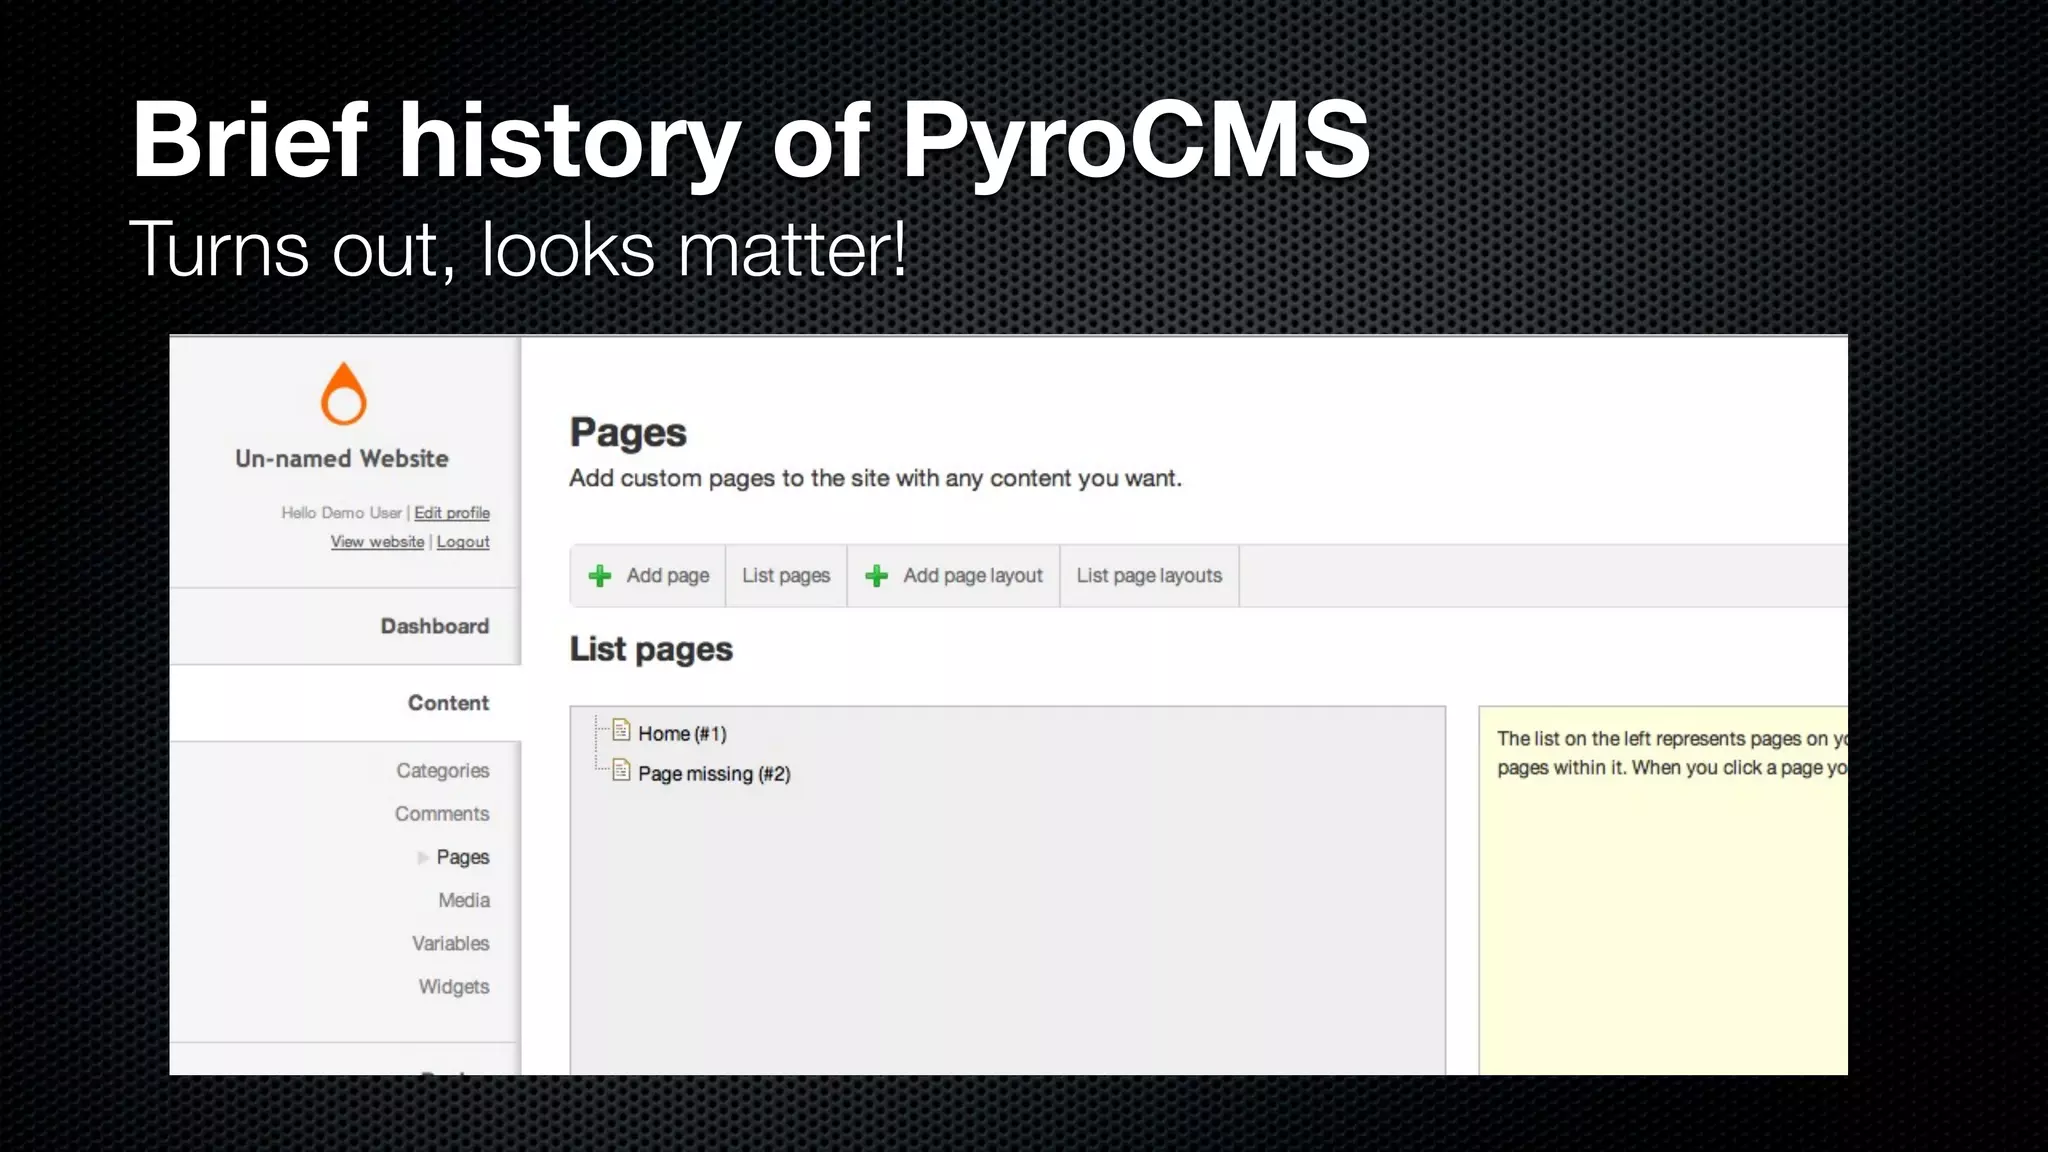Image resolution: width=2048 pixels, height=1152 pixels.
Task: Select Pages in the sidebar menu
Action: 462,857
